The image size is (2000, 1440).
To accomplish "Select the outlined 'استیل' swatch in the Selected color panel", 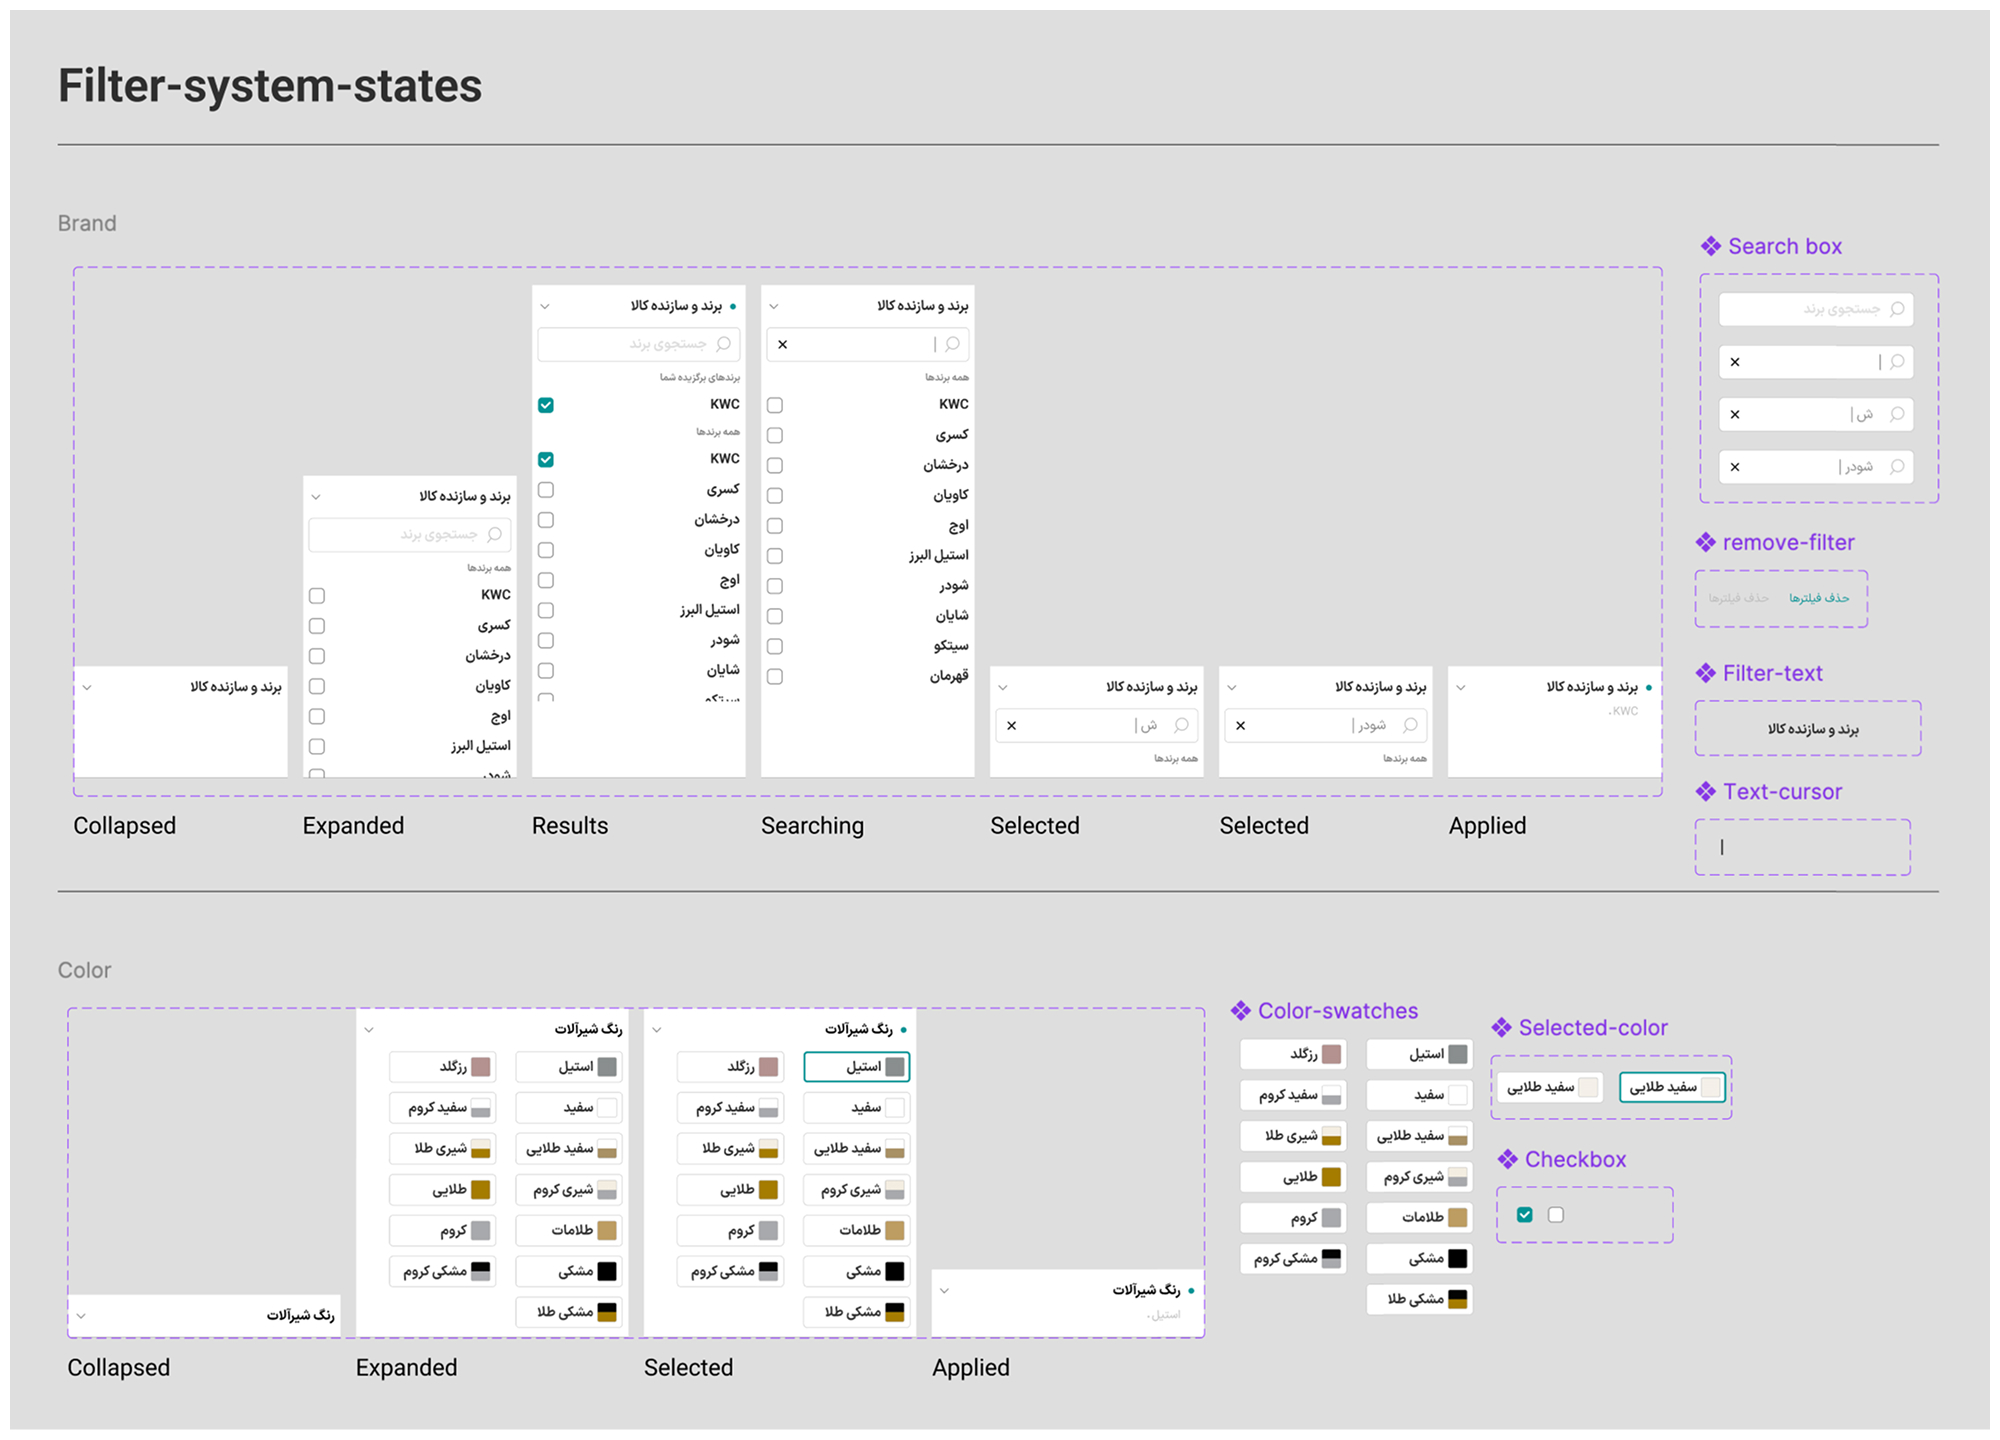I will [x=857, y=1067].
